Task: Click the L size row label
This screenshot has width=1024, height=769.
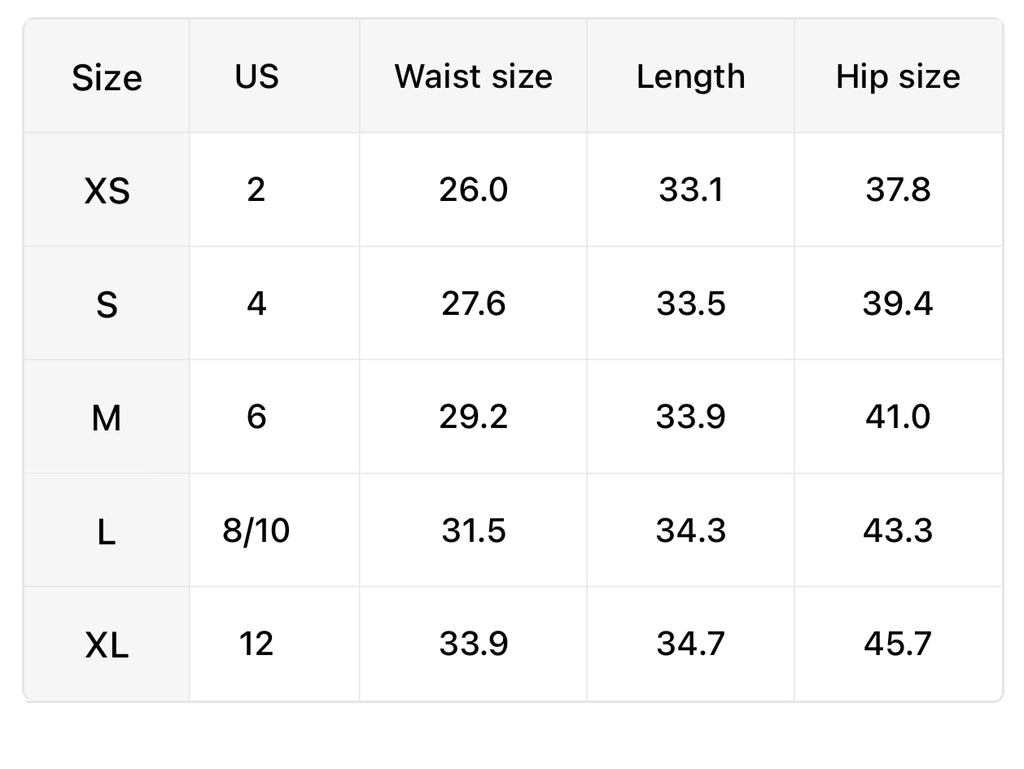Action: 107,531
